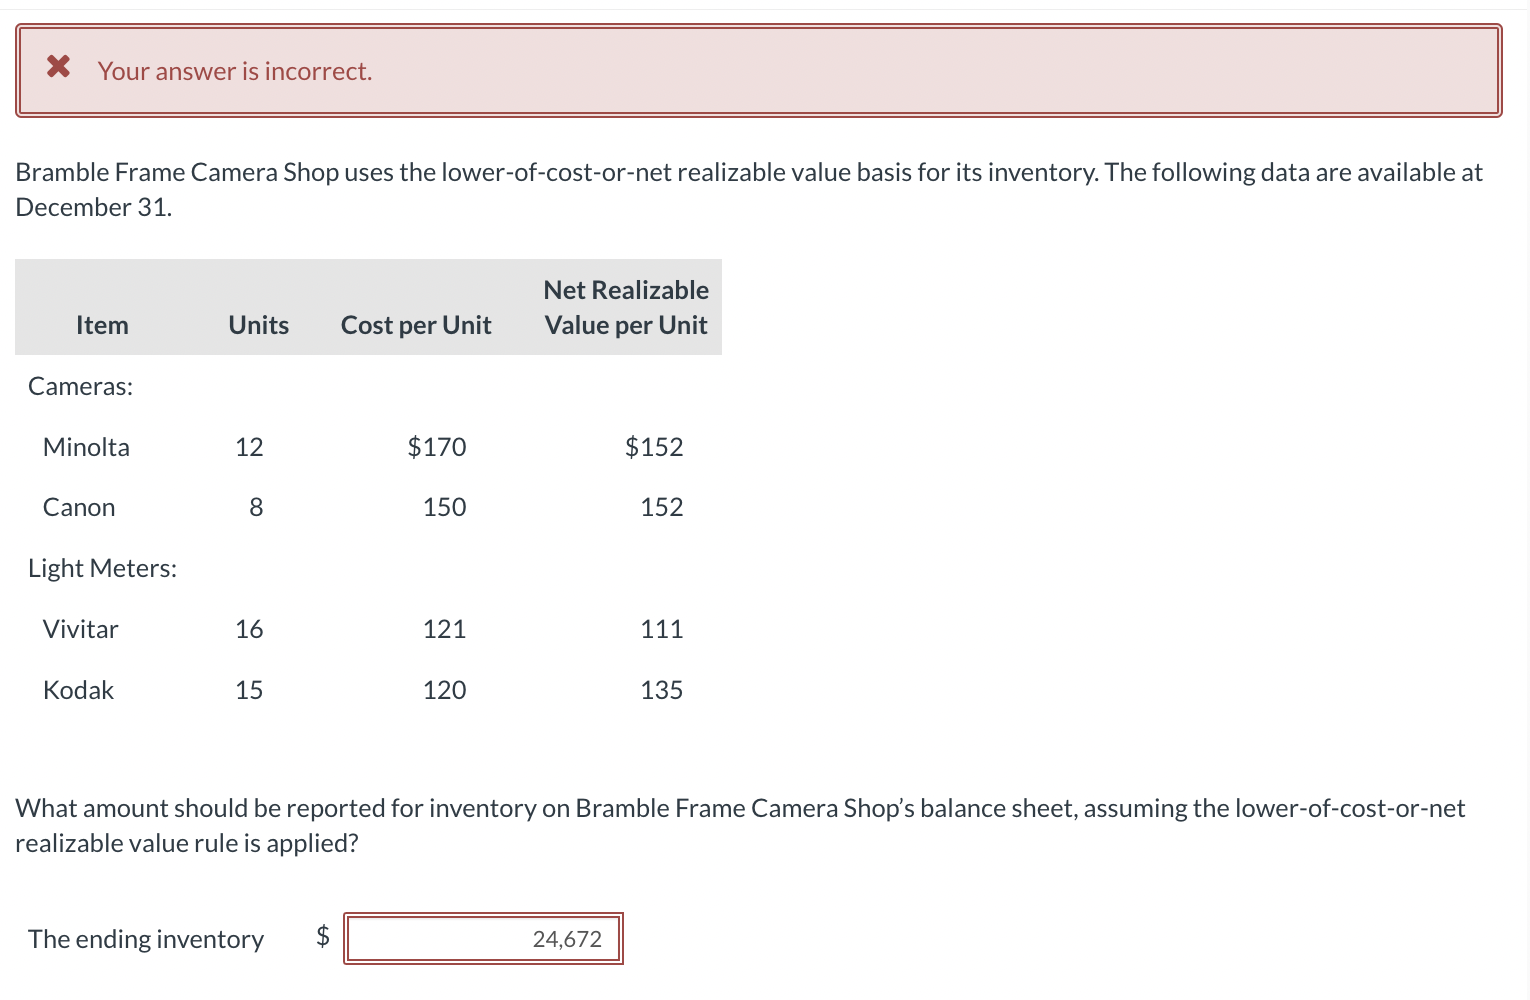Click the 'The ending inventory' label
This screenshot has width=1530, height=1000.
point(145,938)
